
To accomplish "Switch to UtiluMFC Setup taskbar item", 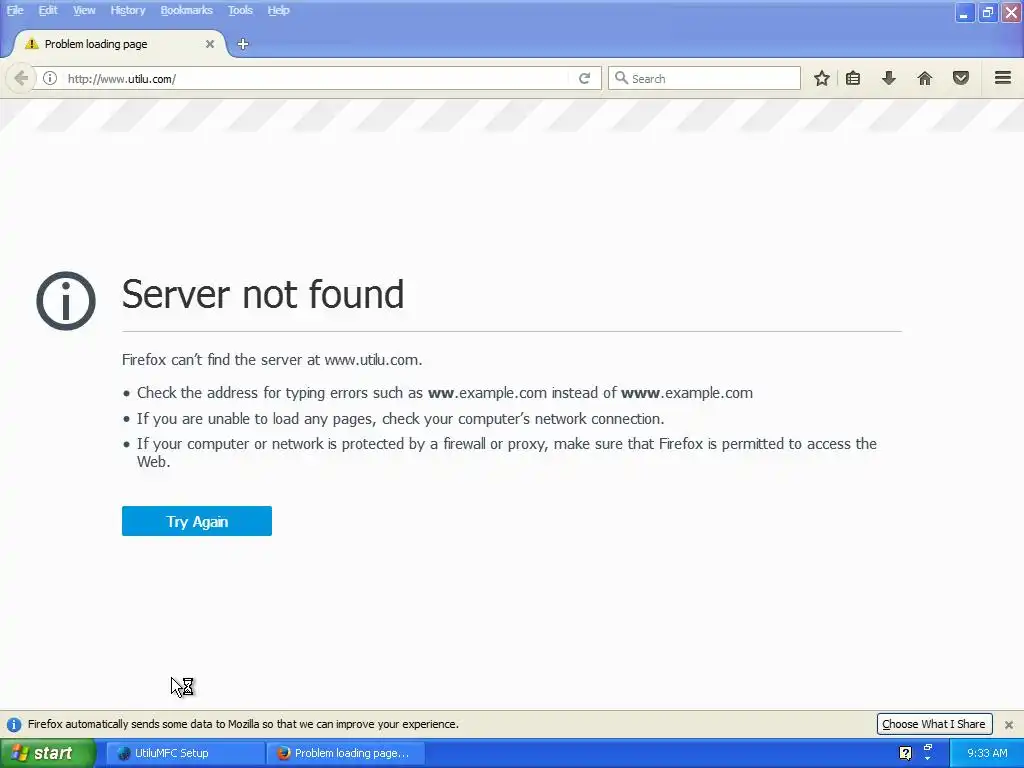I will 185,753.
